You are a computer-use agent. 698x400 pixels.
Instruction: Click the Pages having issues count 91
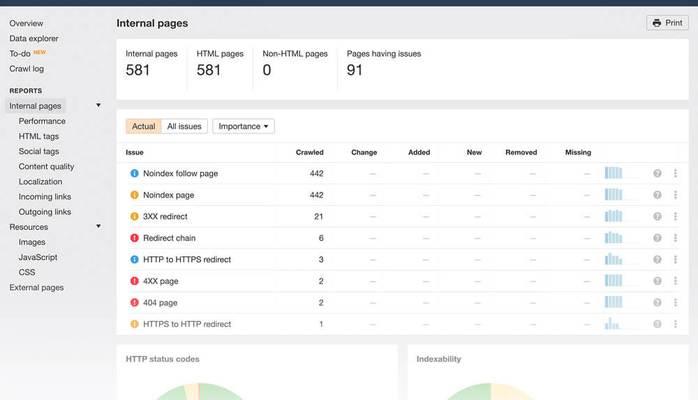click(x=354, y=70)
